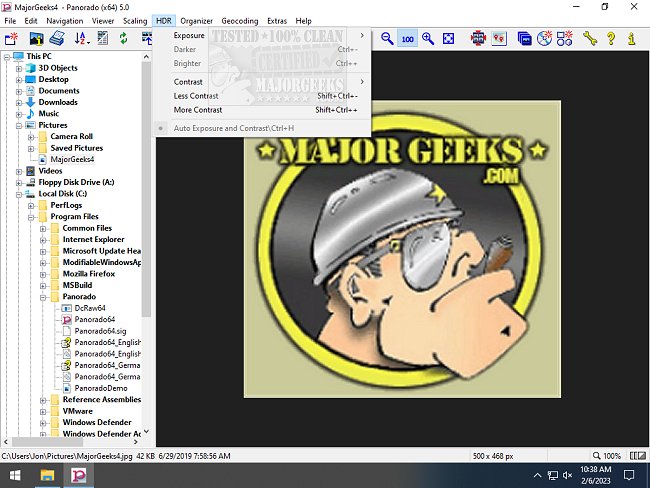Click the tree scrollbar down arrow

coord(146,432)
